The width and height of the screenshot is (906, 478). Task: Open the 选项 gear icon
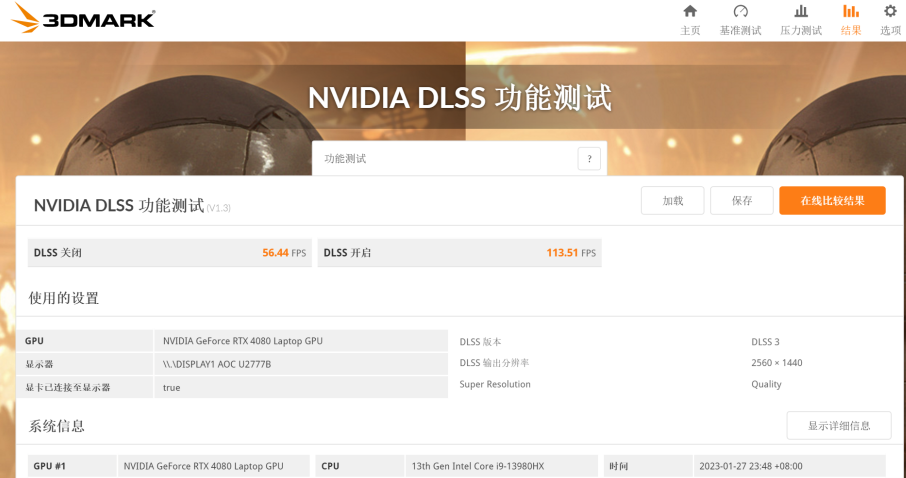coord(890,12)
